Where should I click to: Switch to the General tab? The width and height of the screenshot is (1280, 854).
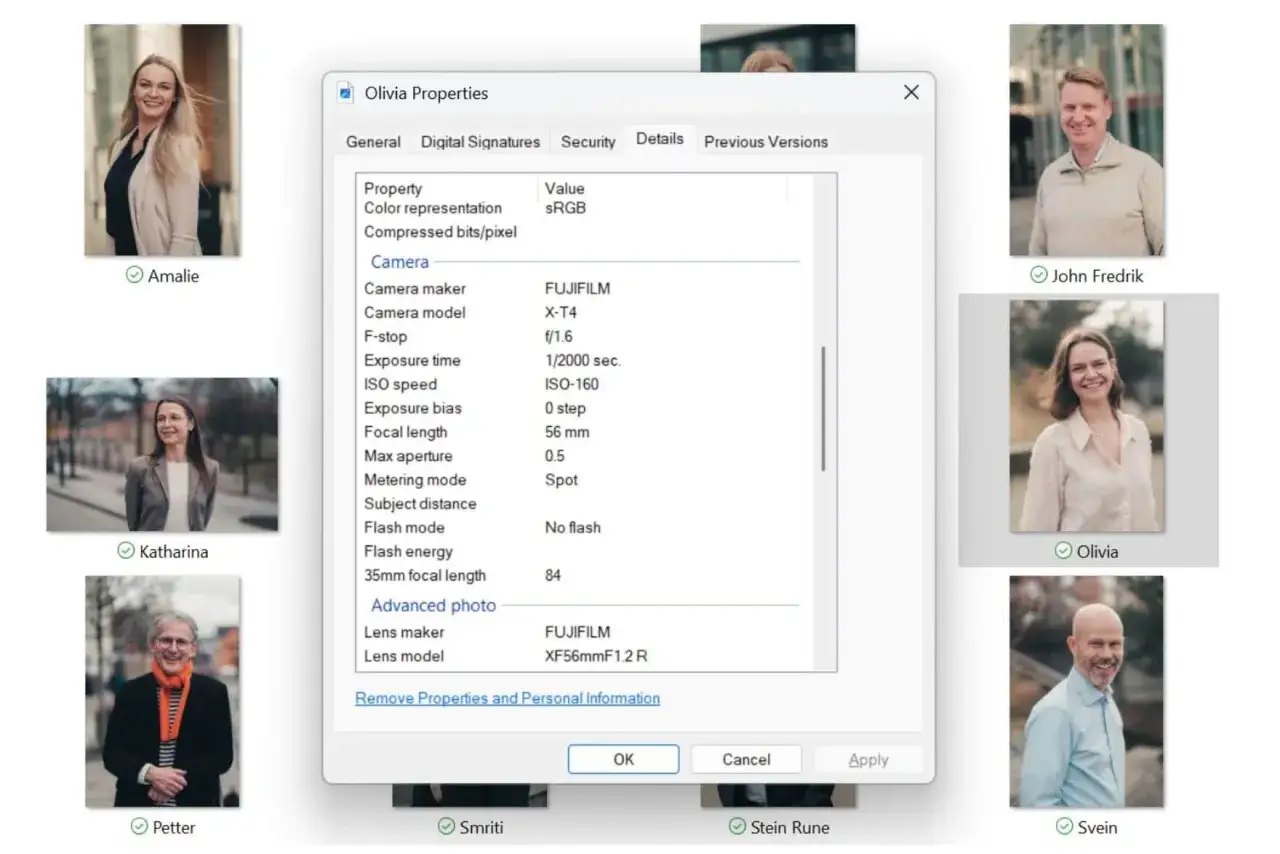(x=373, y=142)
